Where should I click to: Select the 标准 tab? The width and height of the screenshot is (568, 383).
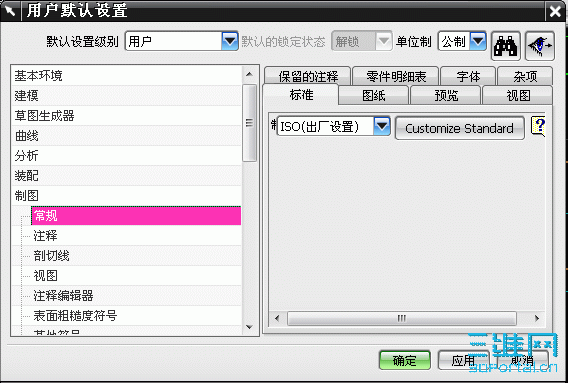tap(301, 95)
